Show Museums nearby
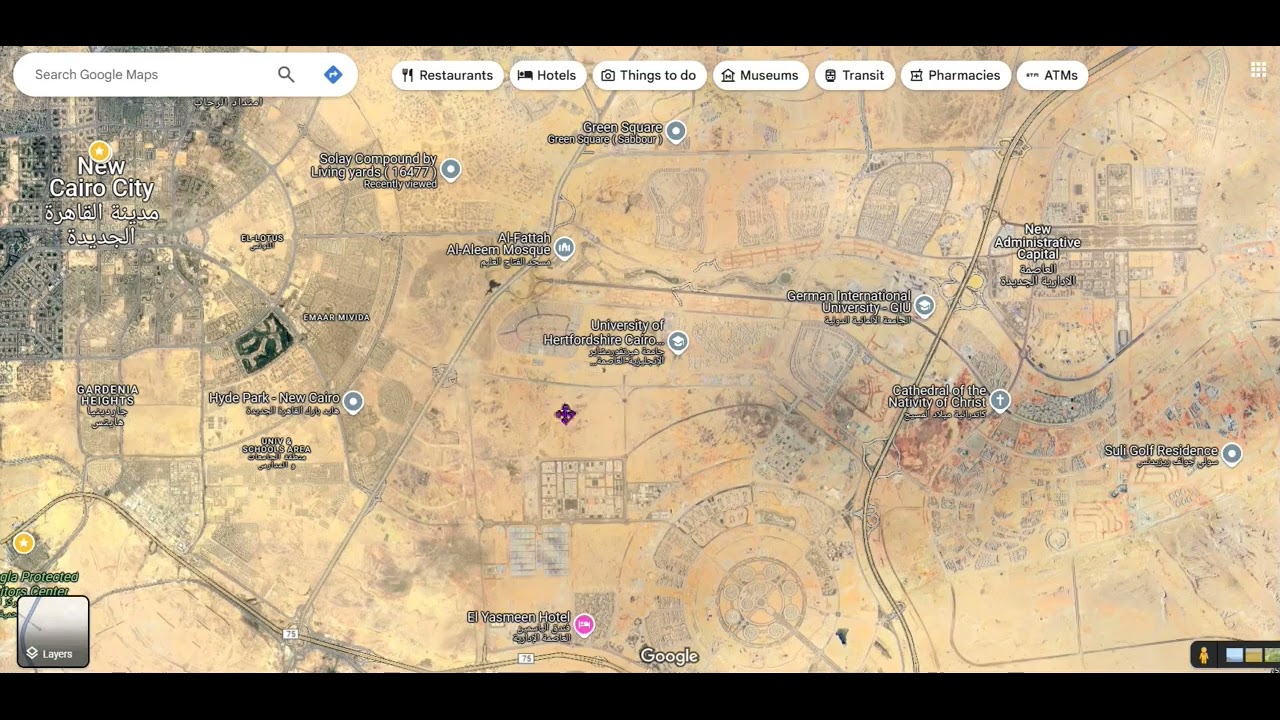 pyautogui.click(x=760, y=75)
